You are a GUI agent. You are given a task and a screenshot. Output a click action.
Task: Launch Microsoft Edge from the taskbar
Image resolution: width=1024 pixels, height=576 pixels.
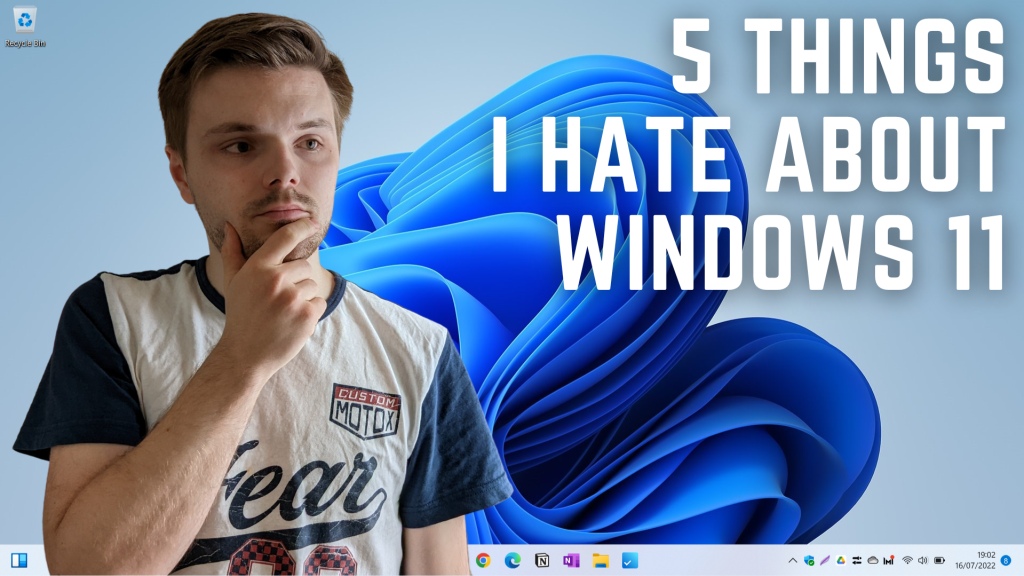point(512,561)
